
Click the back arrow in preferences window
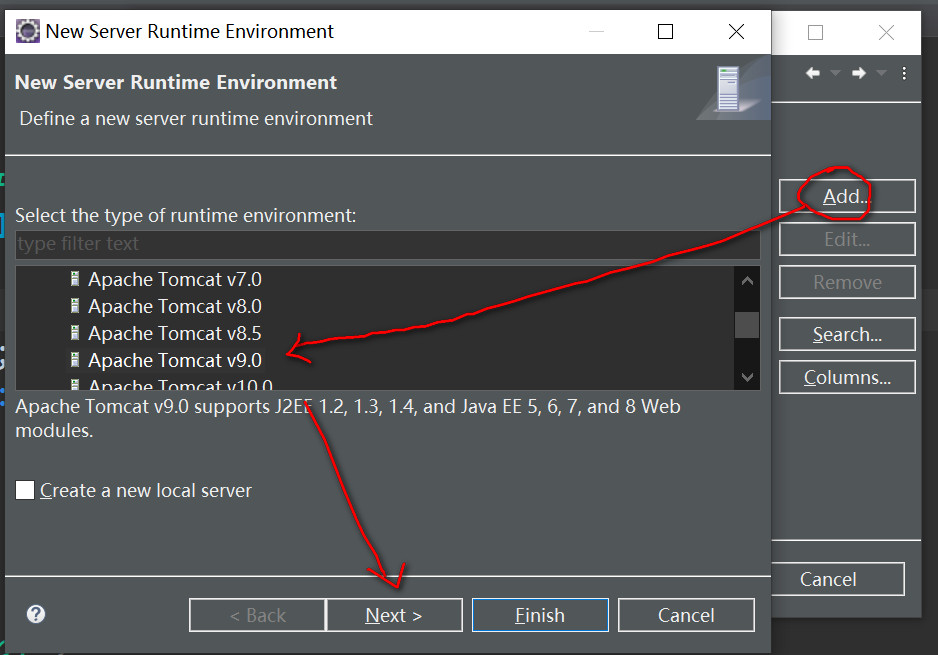[812, 73]
